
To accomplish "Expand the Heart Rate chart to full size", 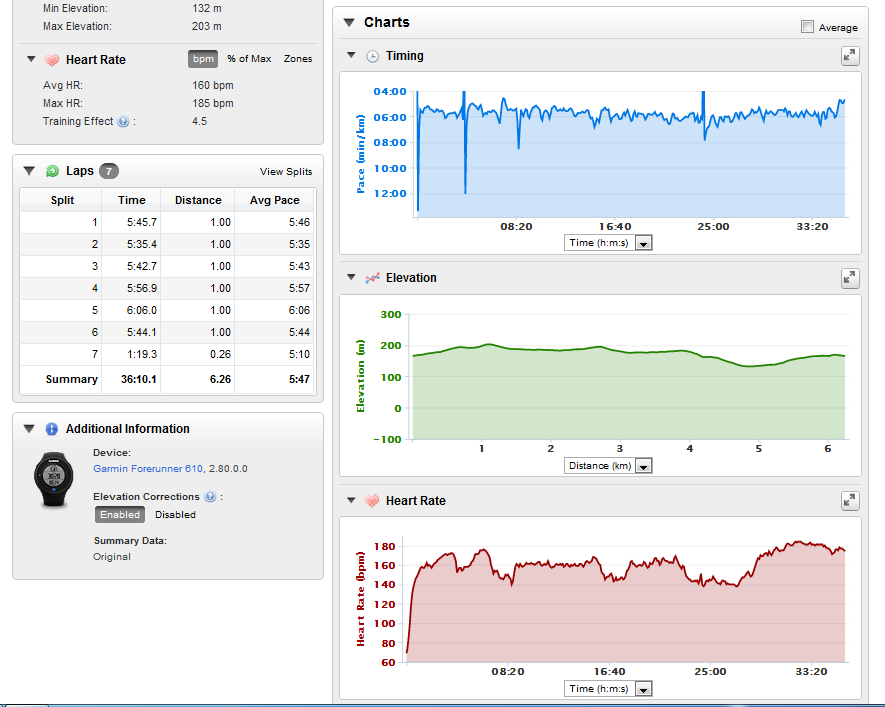I will coord(849,501).
